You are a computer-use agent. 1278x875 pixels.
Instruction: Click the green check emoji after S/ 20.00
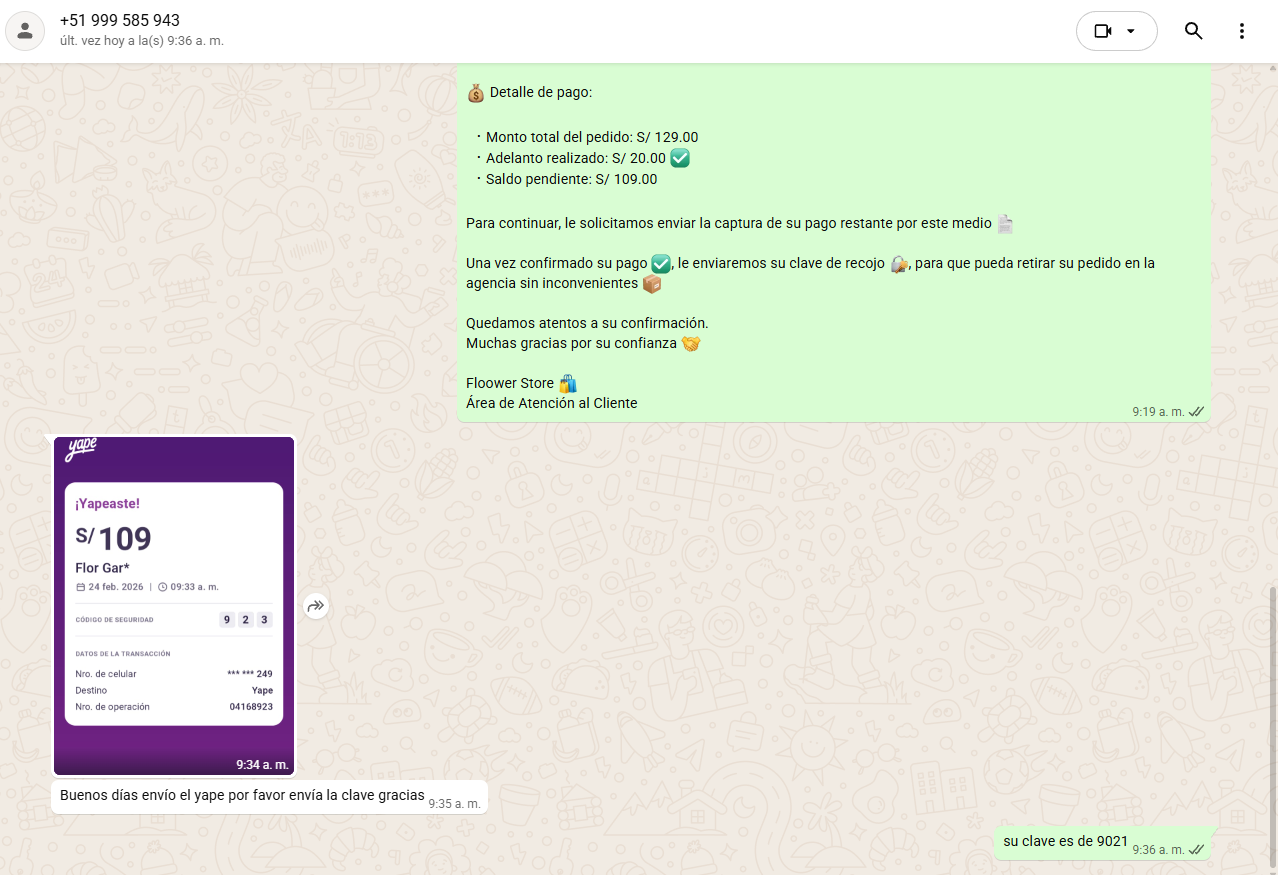[x=680, y=158]
